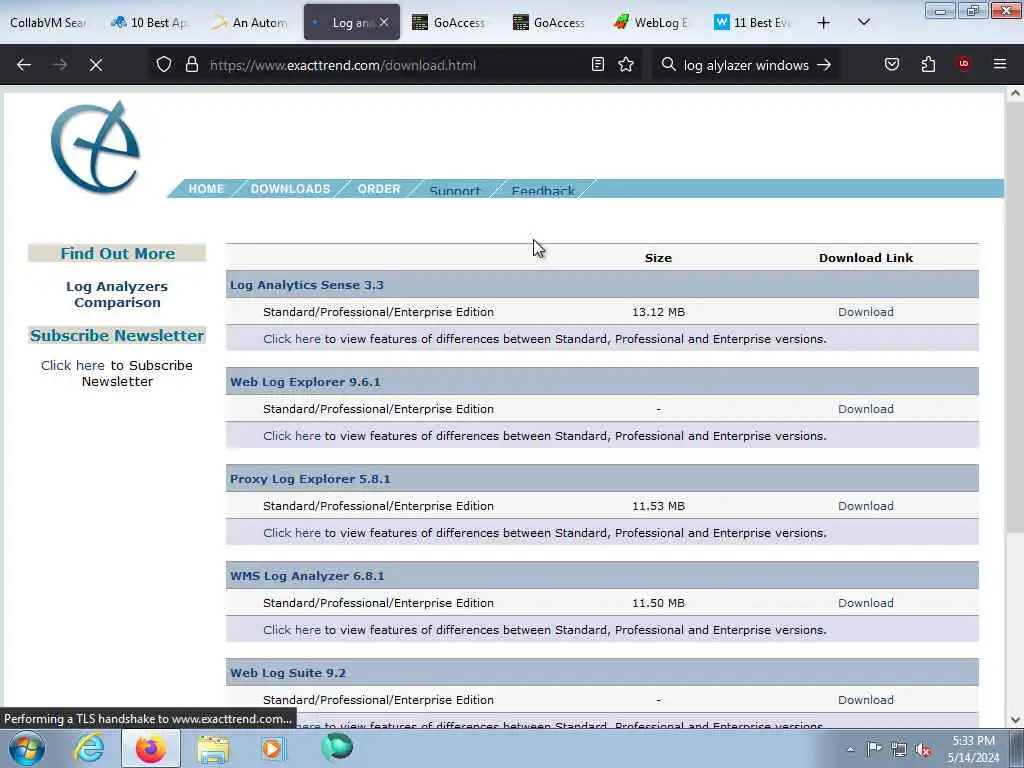Download Log Analytics Sense 3.3
This screenshot has height=768, width=1024.
pos(866,312)
